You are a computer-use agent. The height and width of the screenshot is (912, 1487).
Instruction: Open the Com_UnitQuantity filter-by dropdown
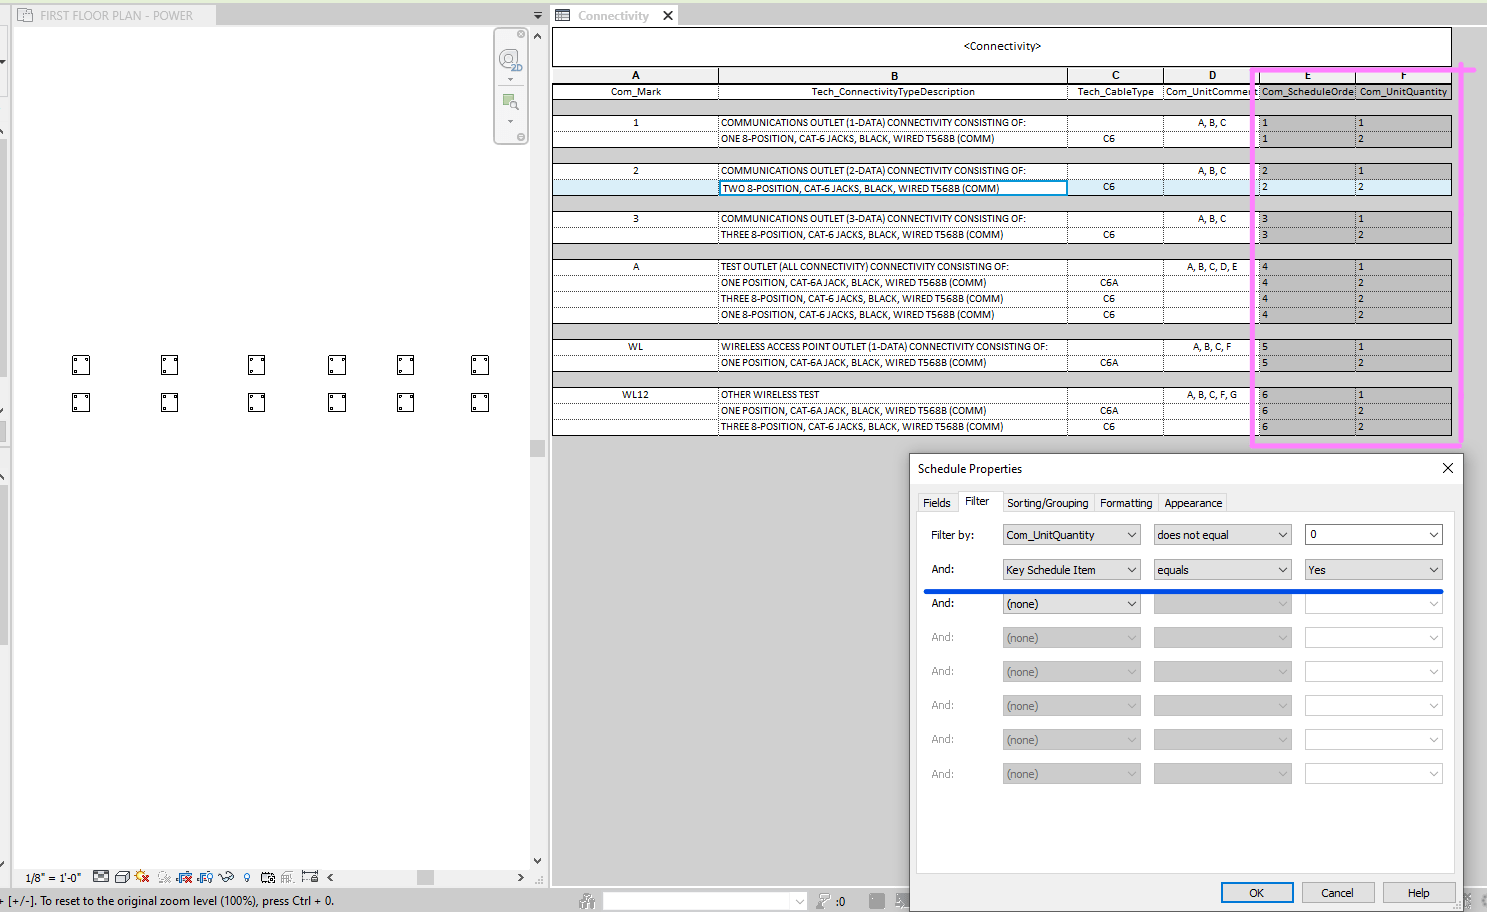tap(1071, 534)
